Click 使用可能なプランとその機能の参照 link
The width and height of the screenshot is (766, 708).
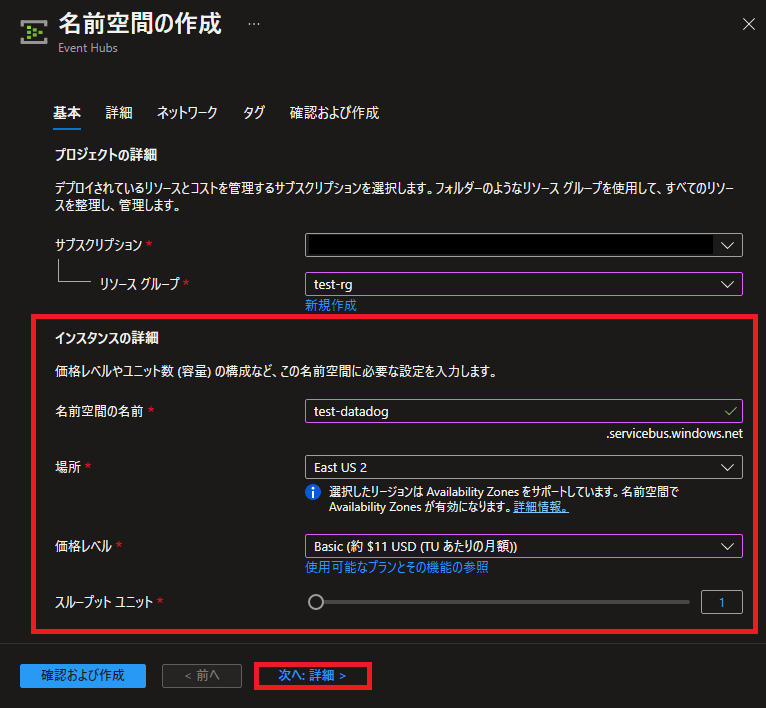click(x=397, y=567)
